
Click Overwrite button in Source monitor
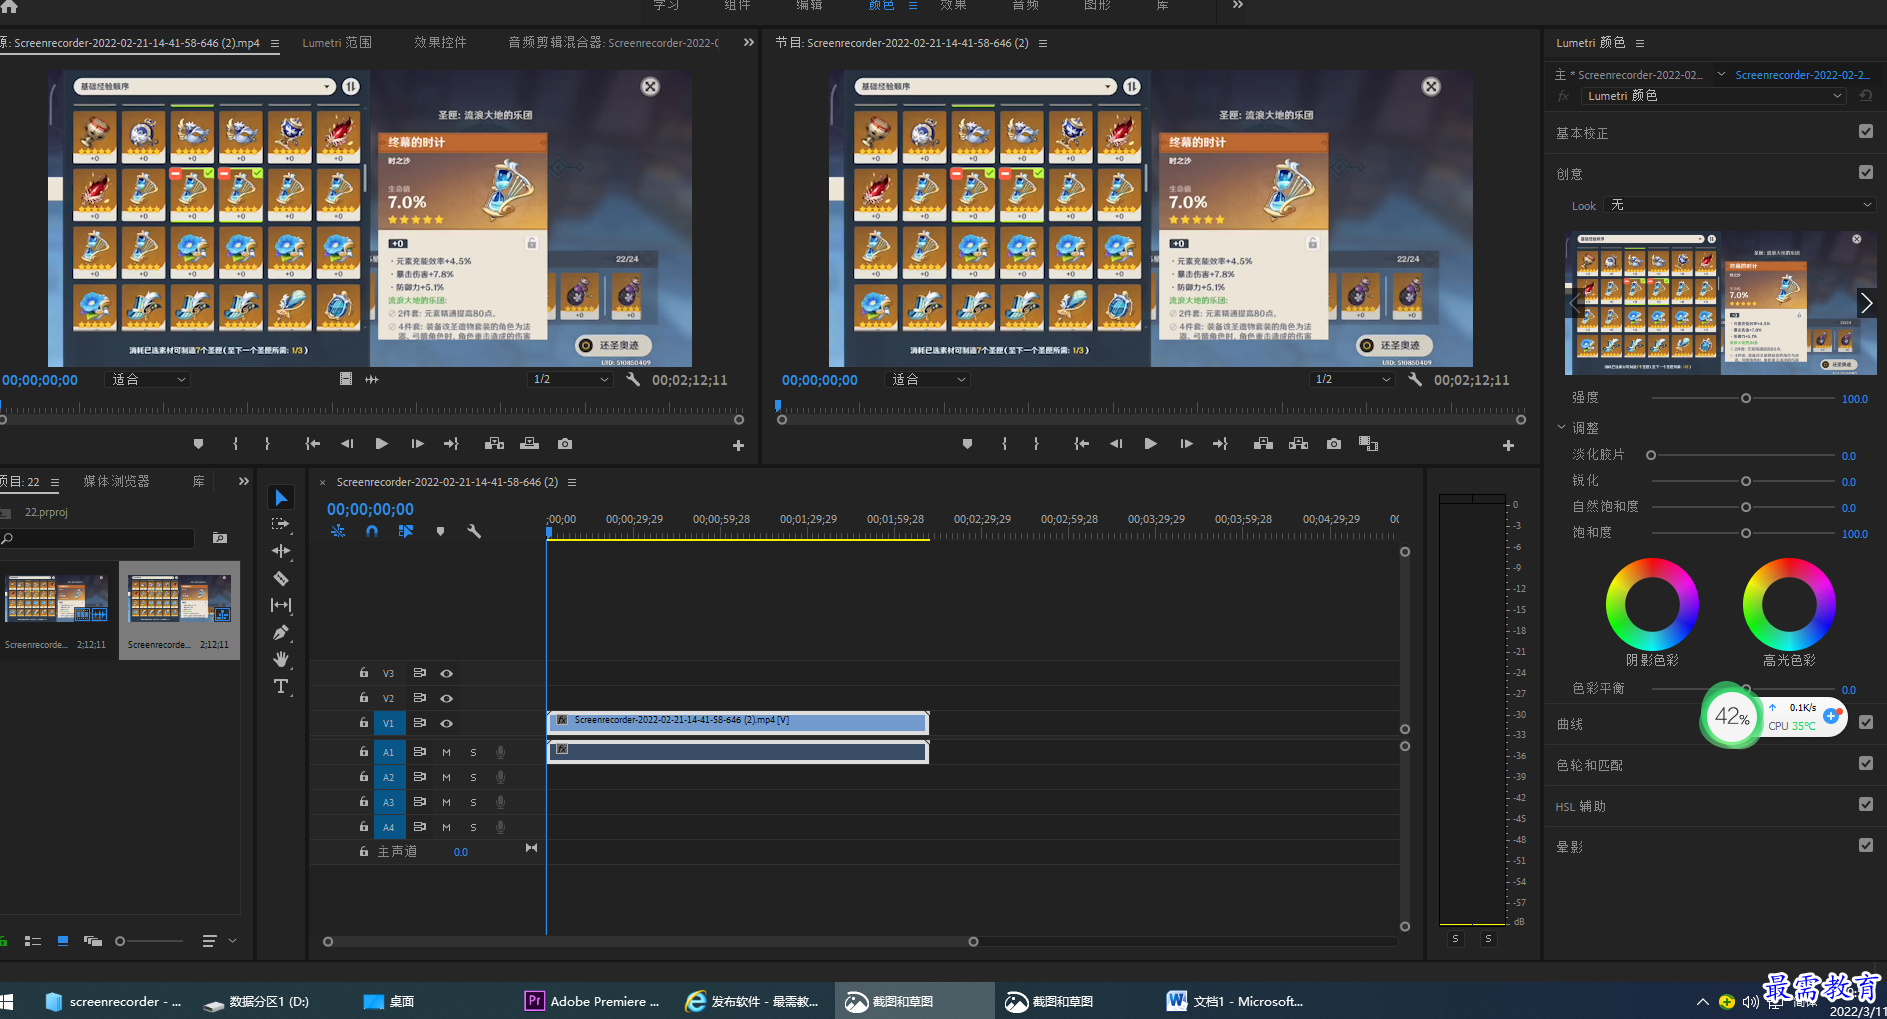tap(530, 443)
